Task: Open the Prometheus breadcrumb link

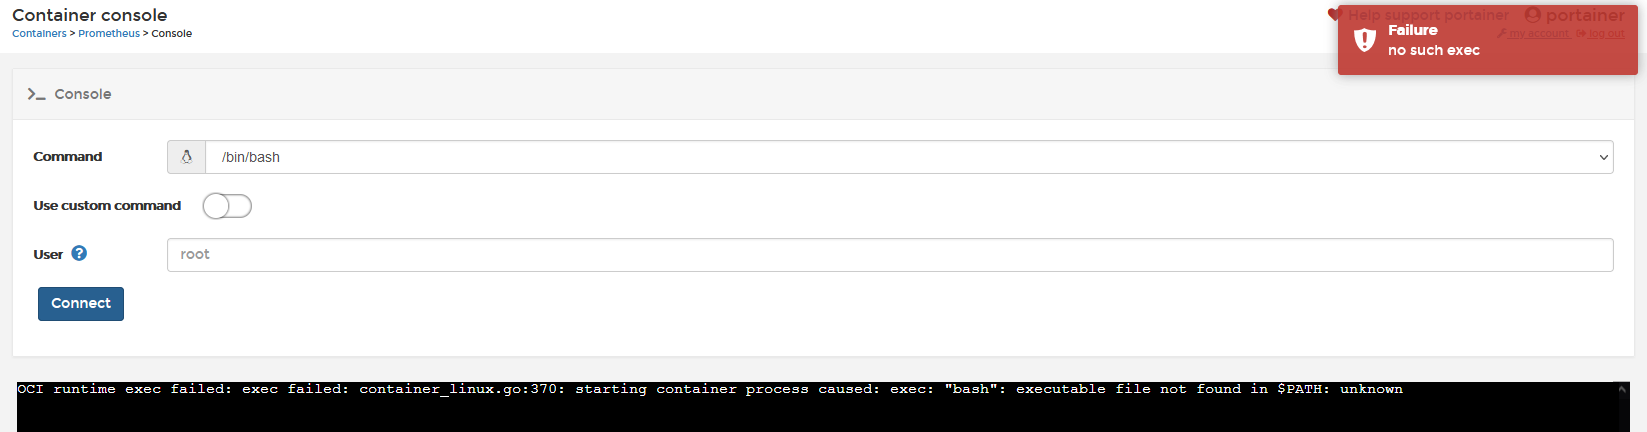Action: click(x=109, y=34)
